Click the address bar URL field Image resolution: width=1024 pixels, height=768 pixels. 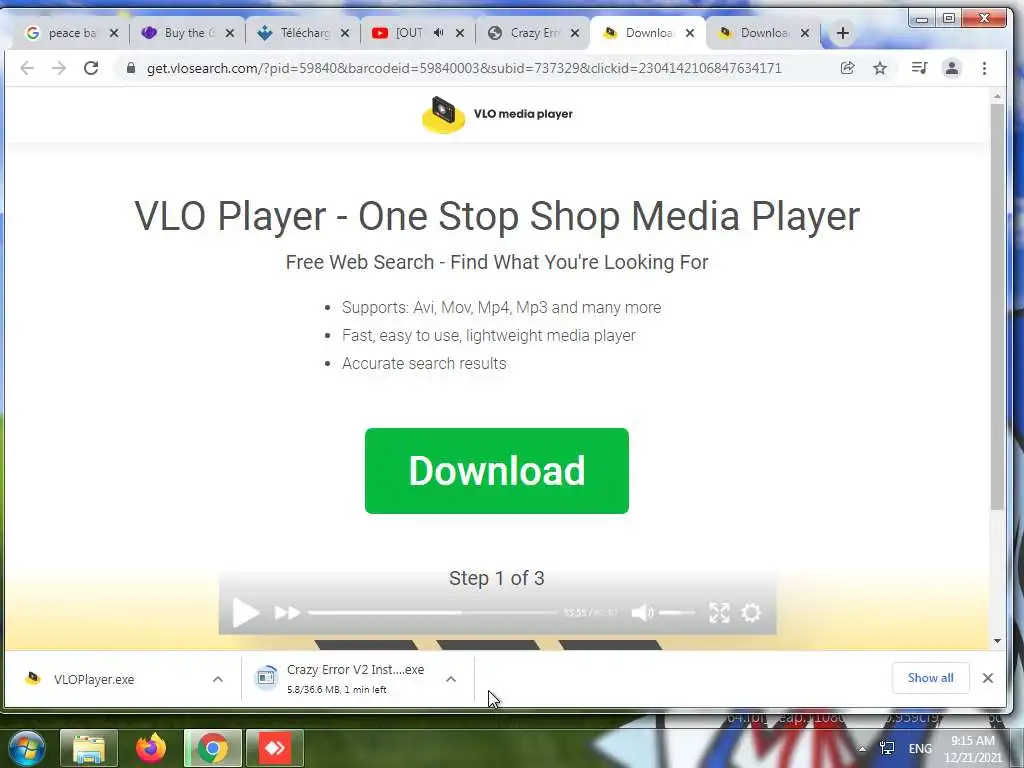(464, 68)
